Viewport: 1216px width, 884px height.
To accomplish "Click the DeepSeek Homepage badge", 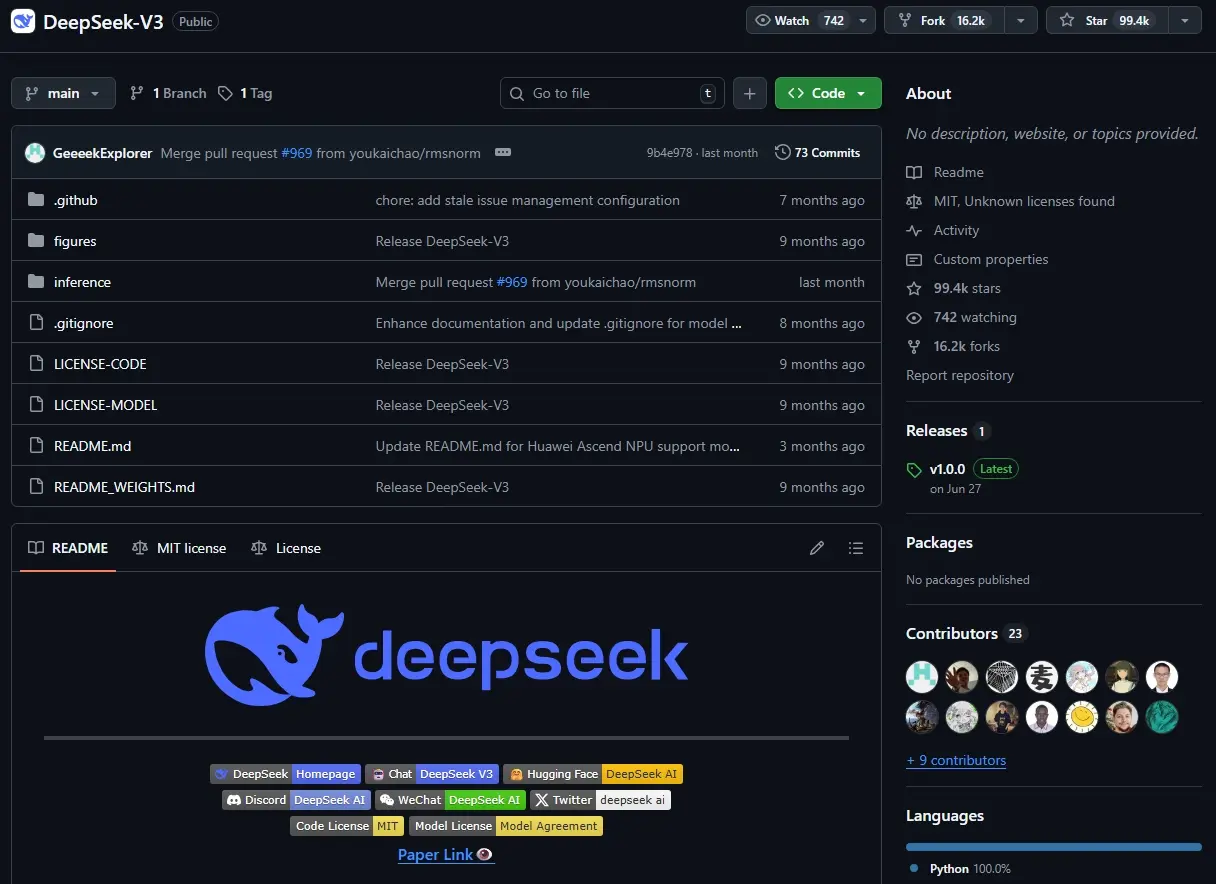I will point(285,774).
